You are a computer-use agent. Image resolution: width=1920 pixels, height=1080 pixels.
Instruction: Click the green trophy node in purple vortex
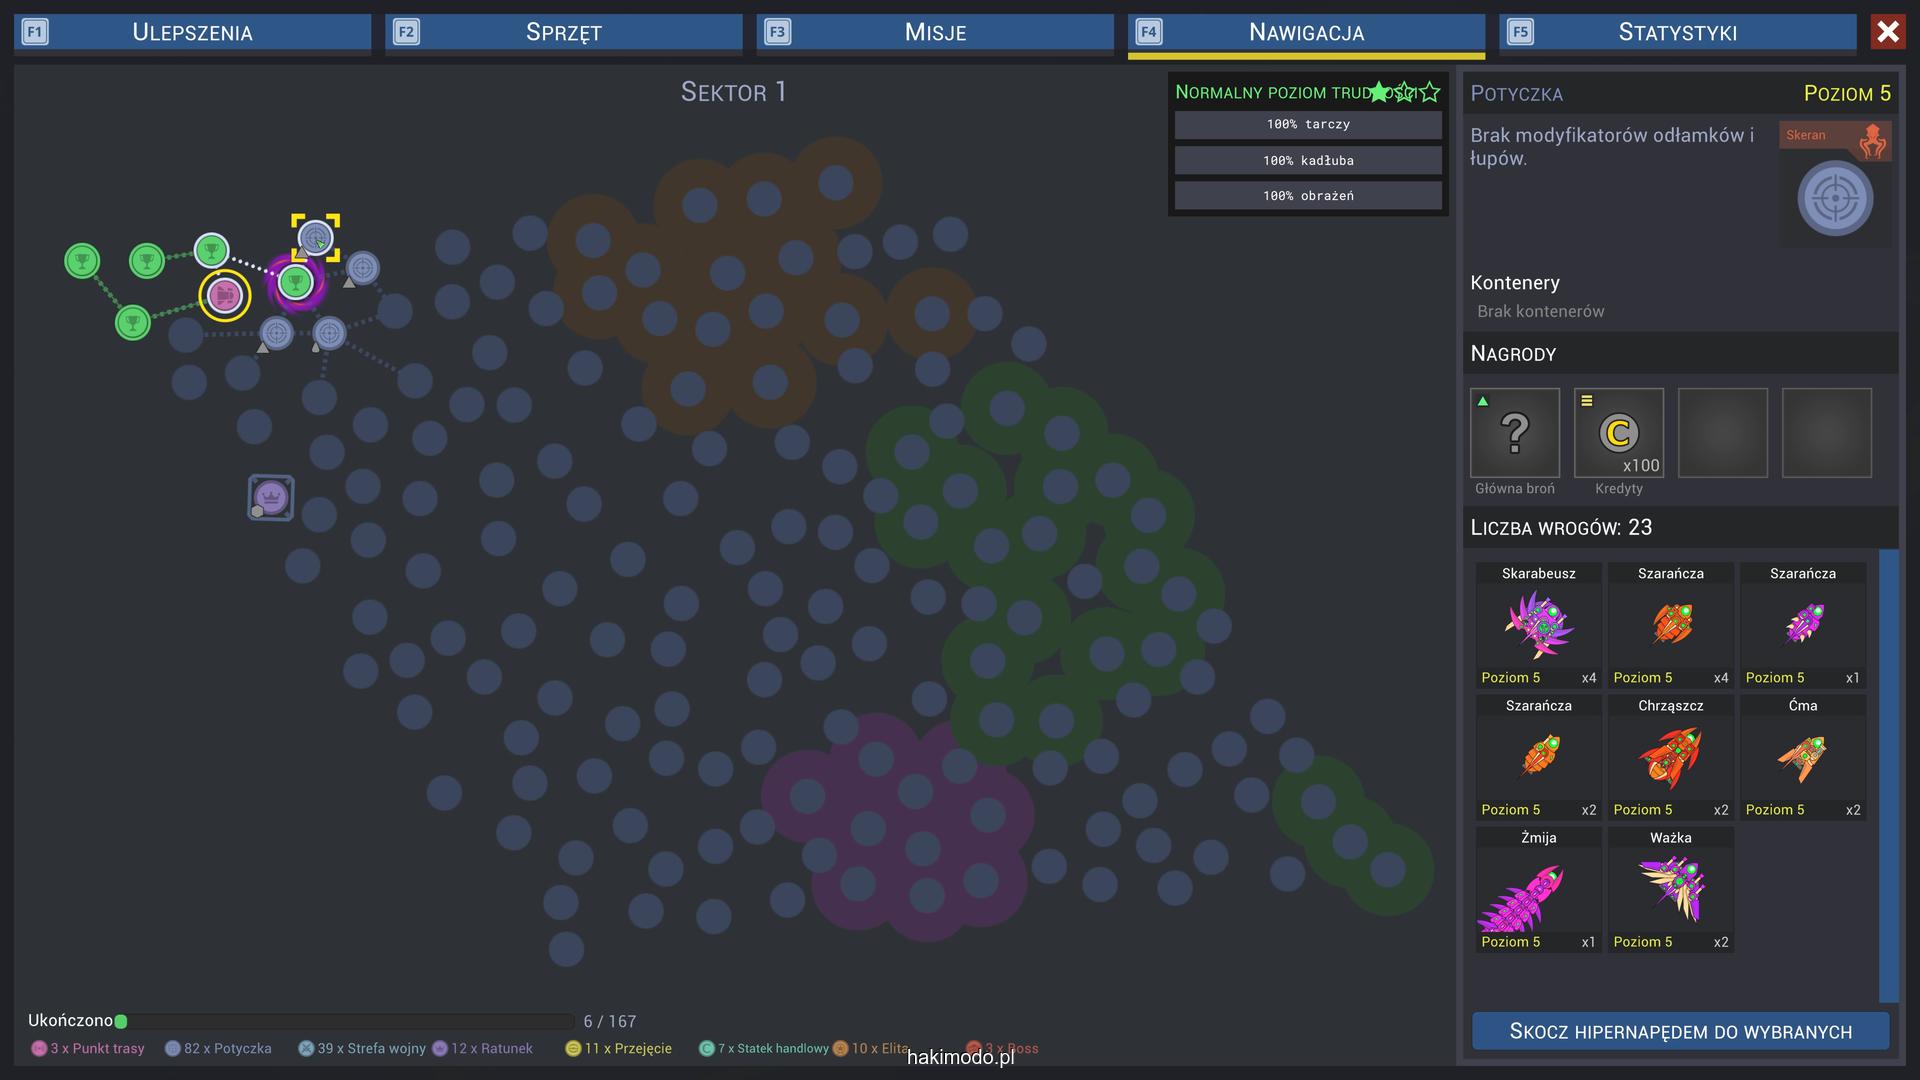click(295, 283)
